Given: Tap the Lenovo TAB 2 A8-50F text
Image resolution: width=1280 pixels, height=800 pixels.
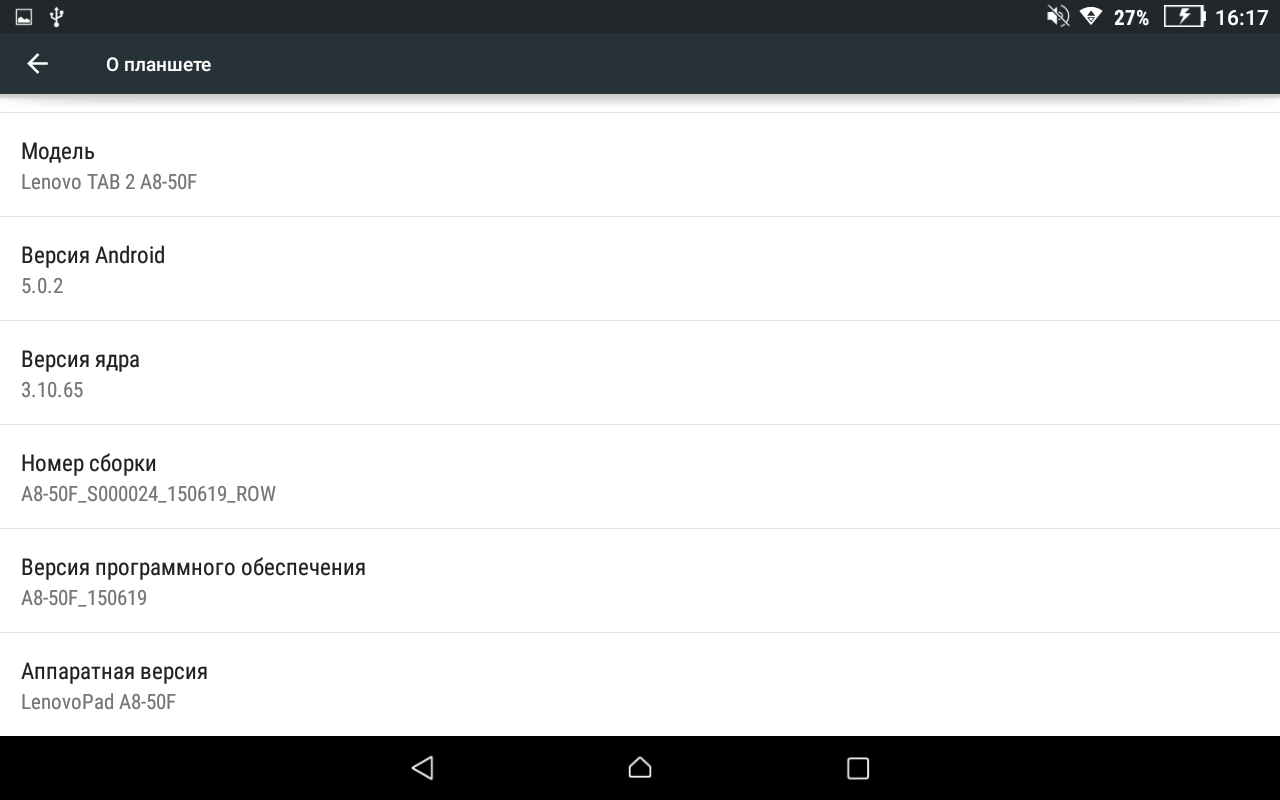Looking at the screenshot, I should [x=109, y=182].
